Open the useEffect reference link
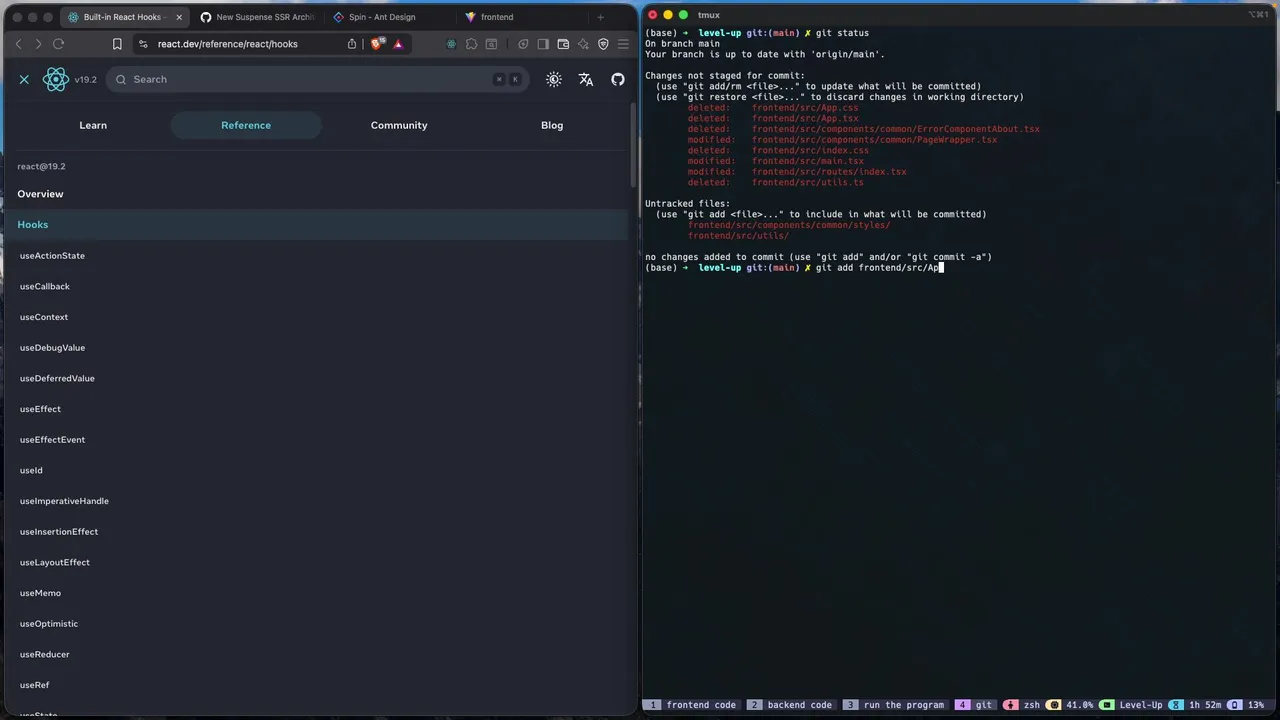This screenshot has height=720, width=1280. coord(40,409)
